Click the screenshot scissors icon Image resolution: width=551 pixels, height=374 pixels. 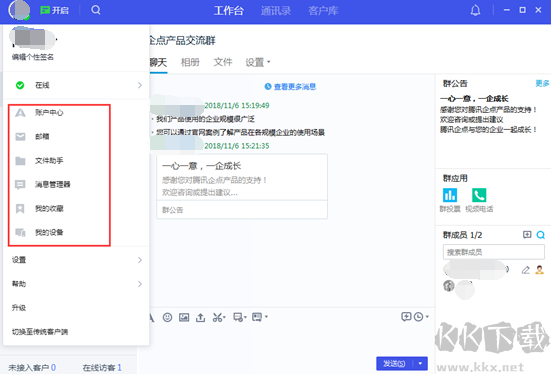point(219,317)
